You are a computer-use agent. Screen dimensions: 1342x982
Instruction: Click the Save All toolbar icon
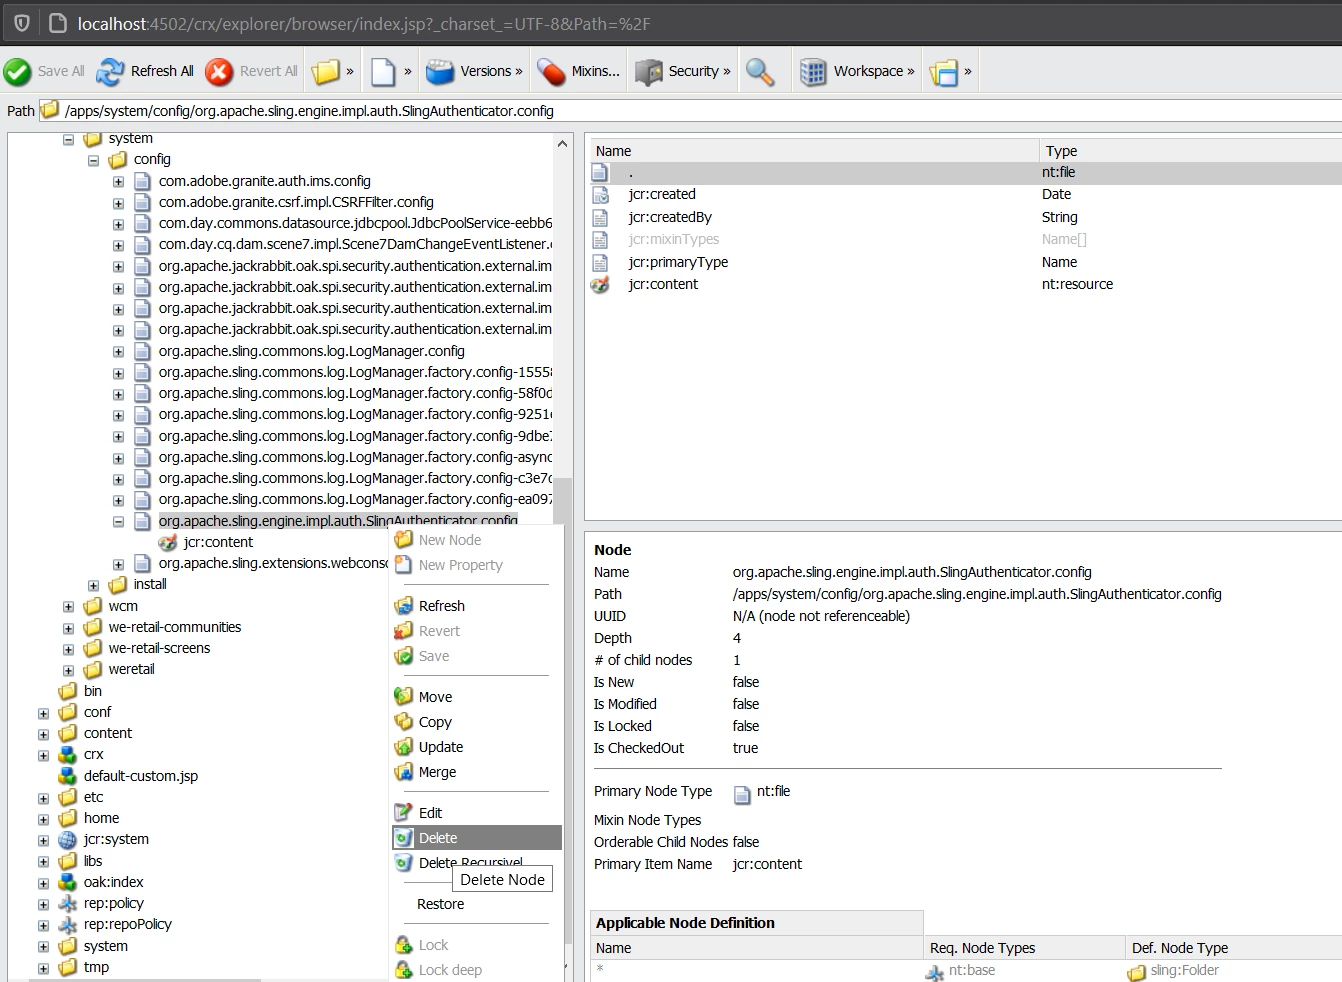17,71
